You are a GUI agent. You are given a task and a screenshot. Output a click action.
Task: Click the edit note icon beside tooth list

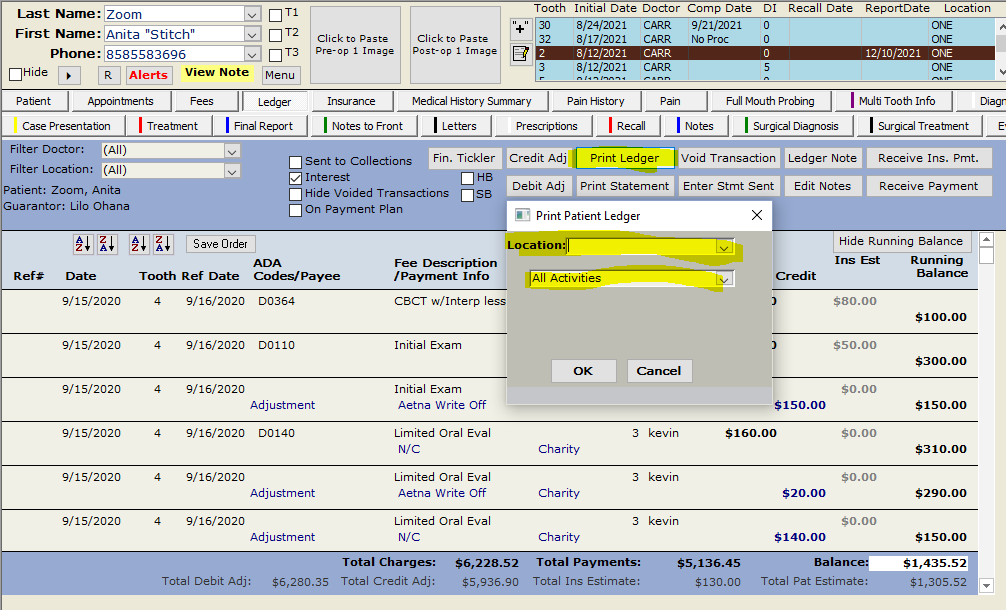pyautogui.click(x=520, y=55)
